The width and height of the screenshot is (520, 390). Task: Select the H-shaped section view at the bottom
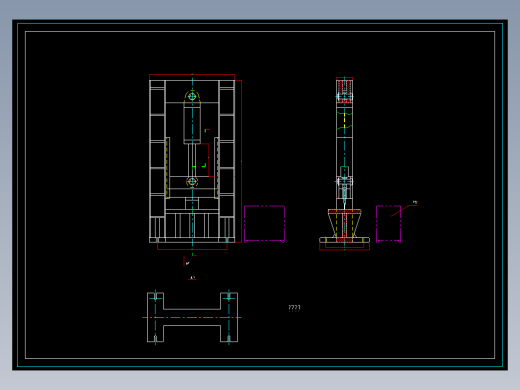192,317
